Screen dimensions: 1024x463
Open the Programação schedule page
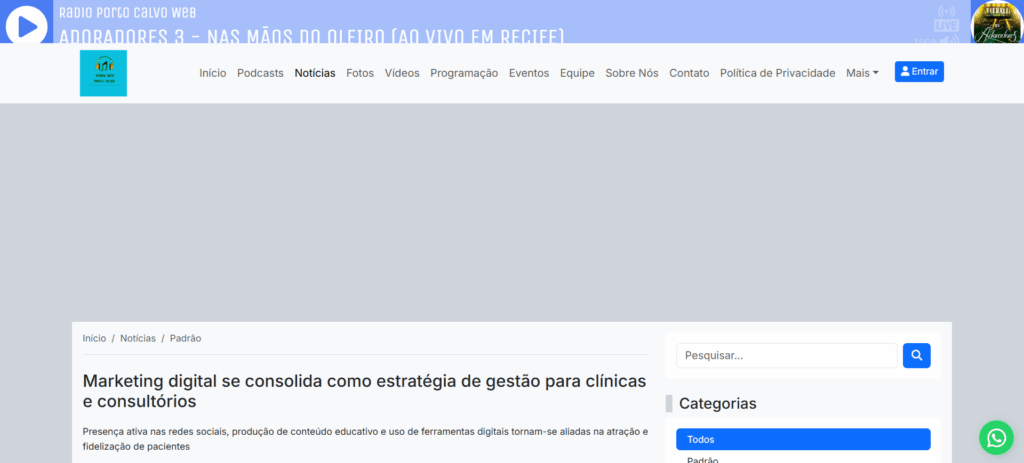pyautogui.click(x=464, y=73)
